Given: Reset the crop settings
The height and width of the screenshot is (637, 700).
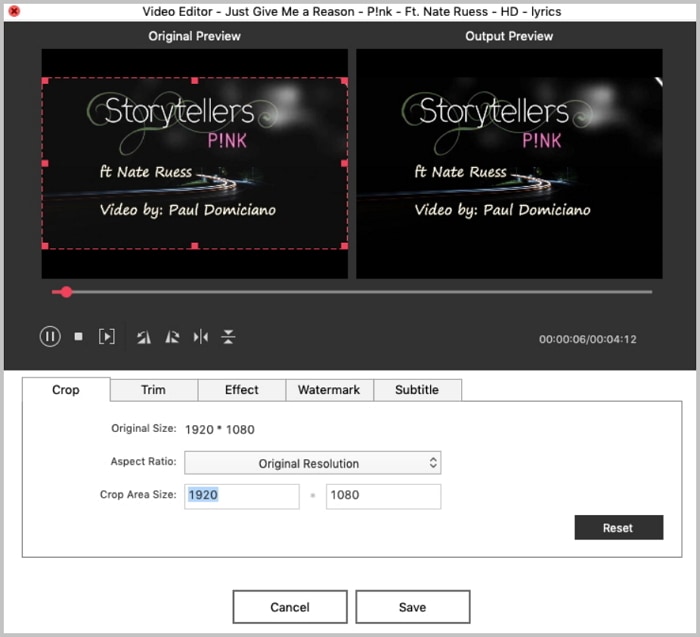Looking at the screenshot, I should [618, 528].
